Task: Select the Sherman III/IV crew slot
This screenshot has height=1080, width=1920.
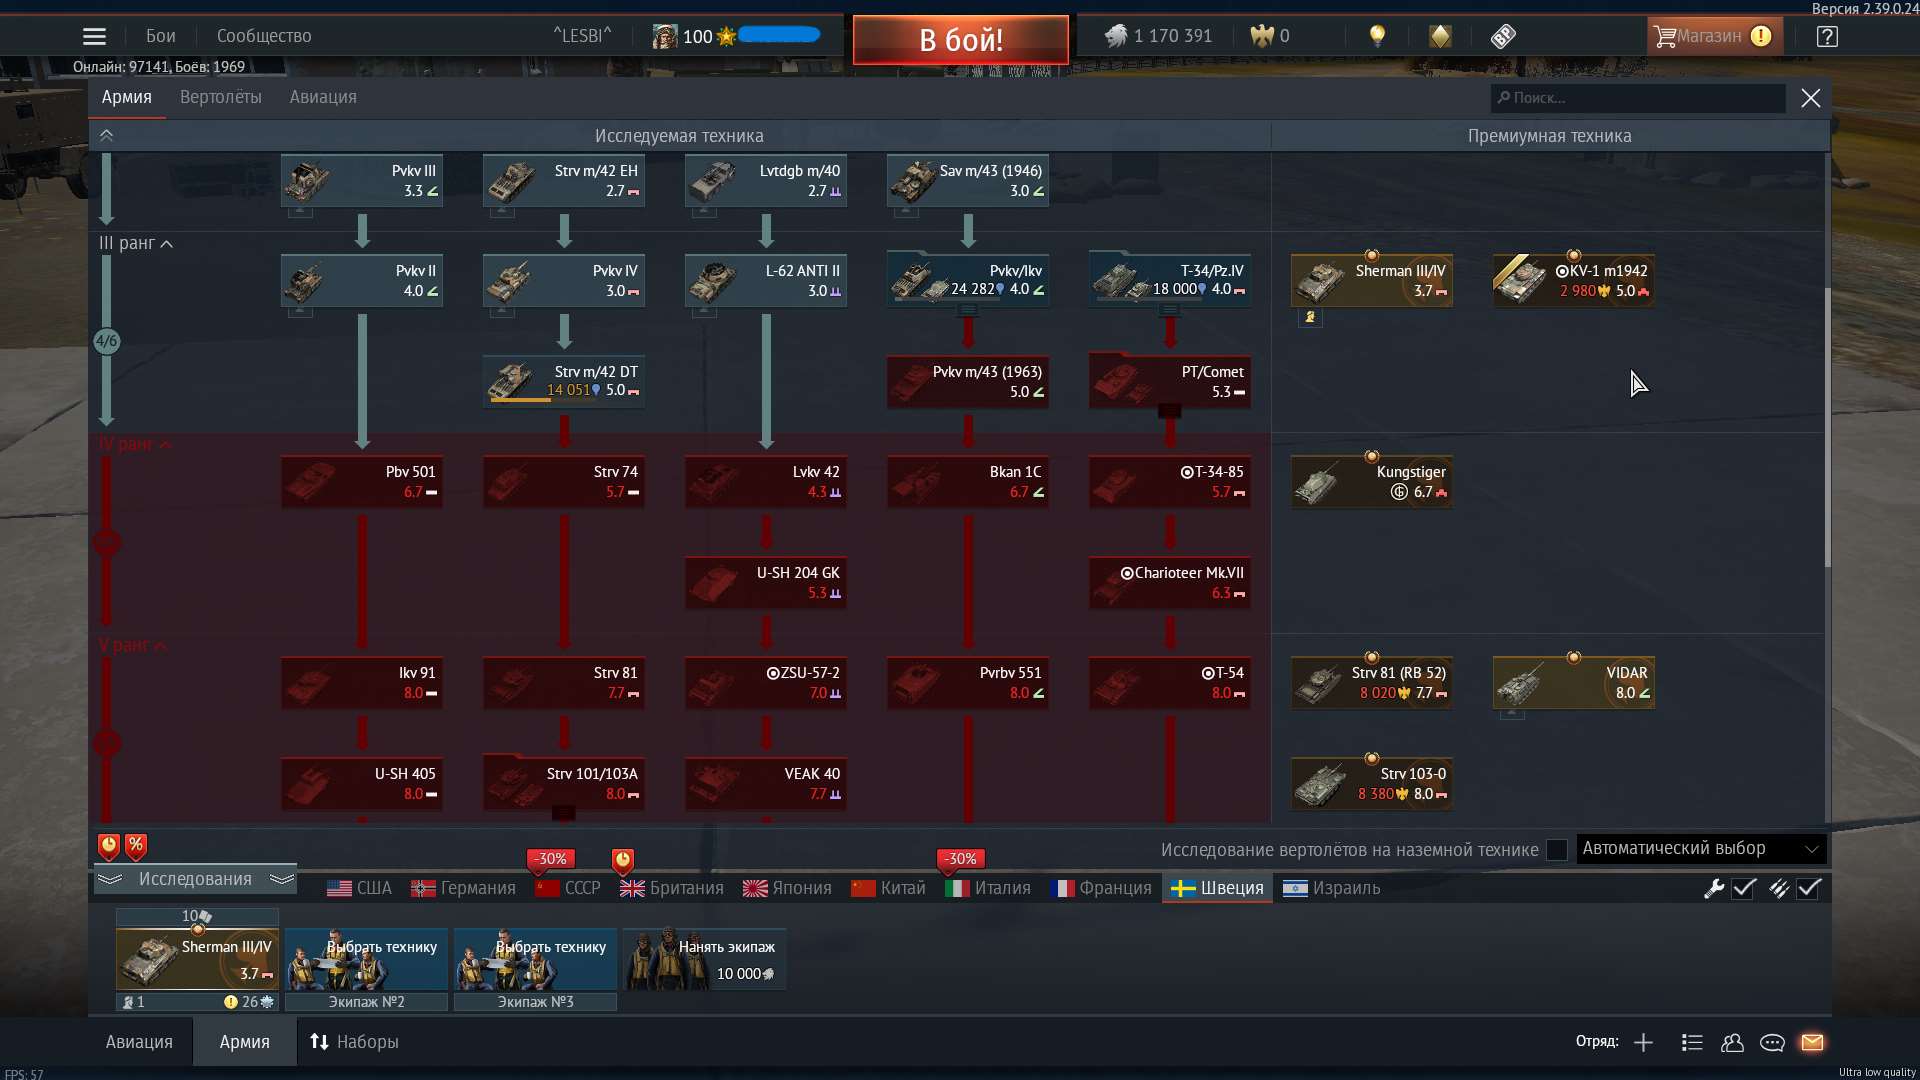Action: coord(197,958)
